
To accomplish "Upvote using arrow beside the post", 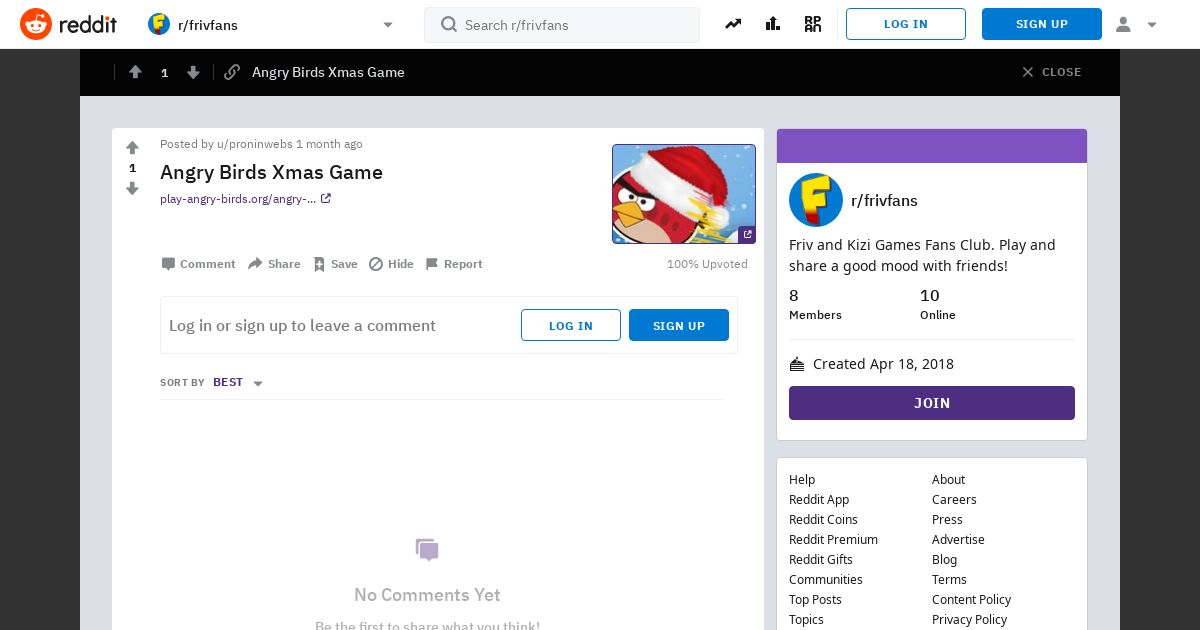I will point(132,148).
